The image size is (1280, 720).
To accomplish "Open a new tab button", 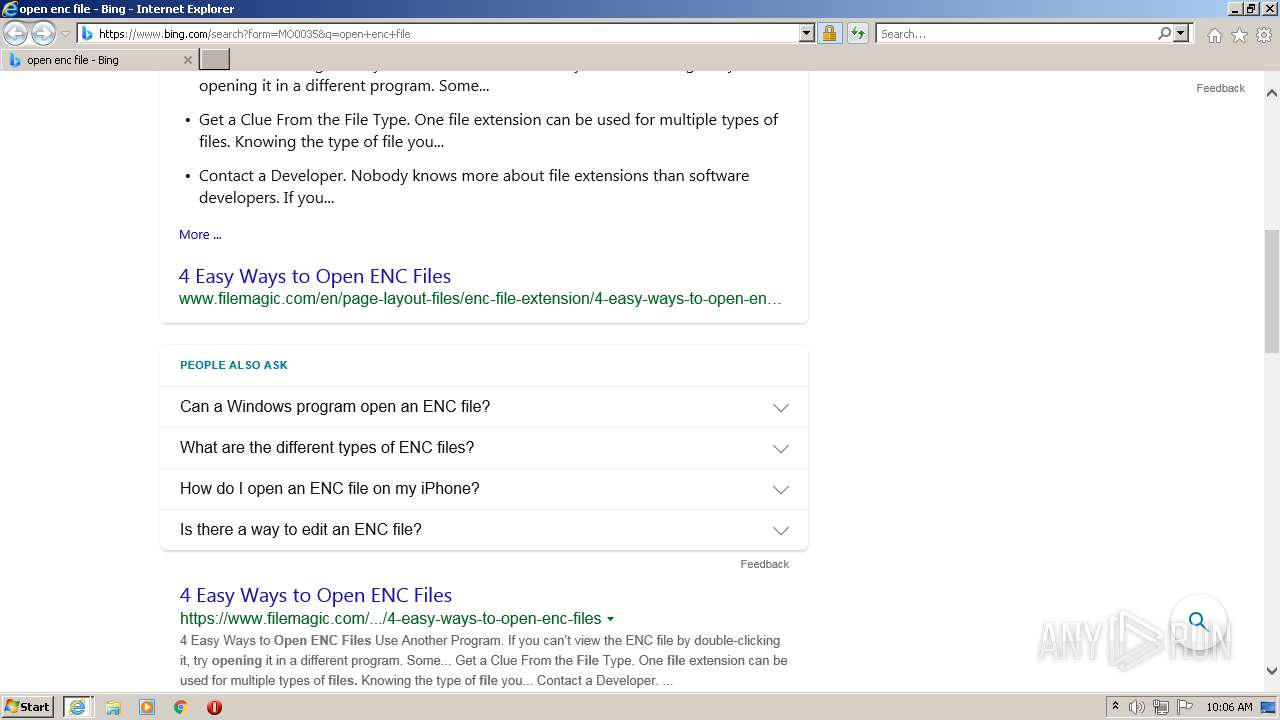I will click(214, 60).
